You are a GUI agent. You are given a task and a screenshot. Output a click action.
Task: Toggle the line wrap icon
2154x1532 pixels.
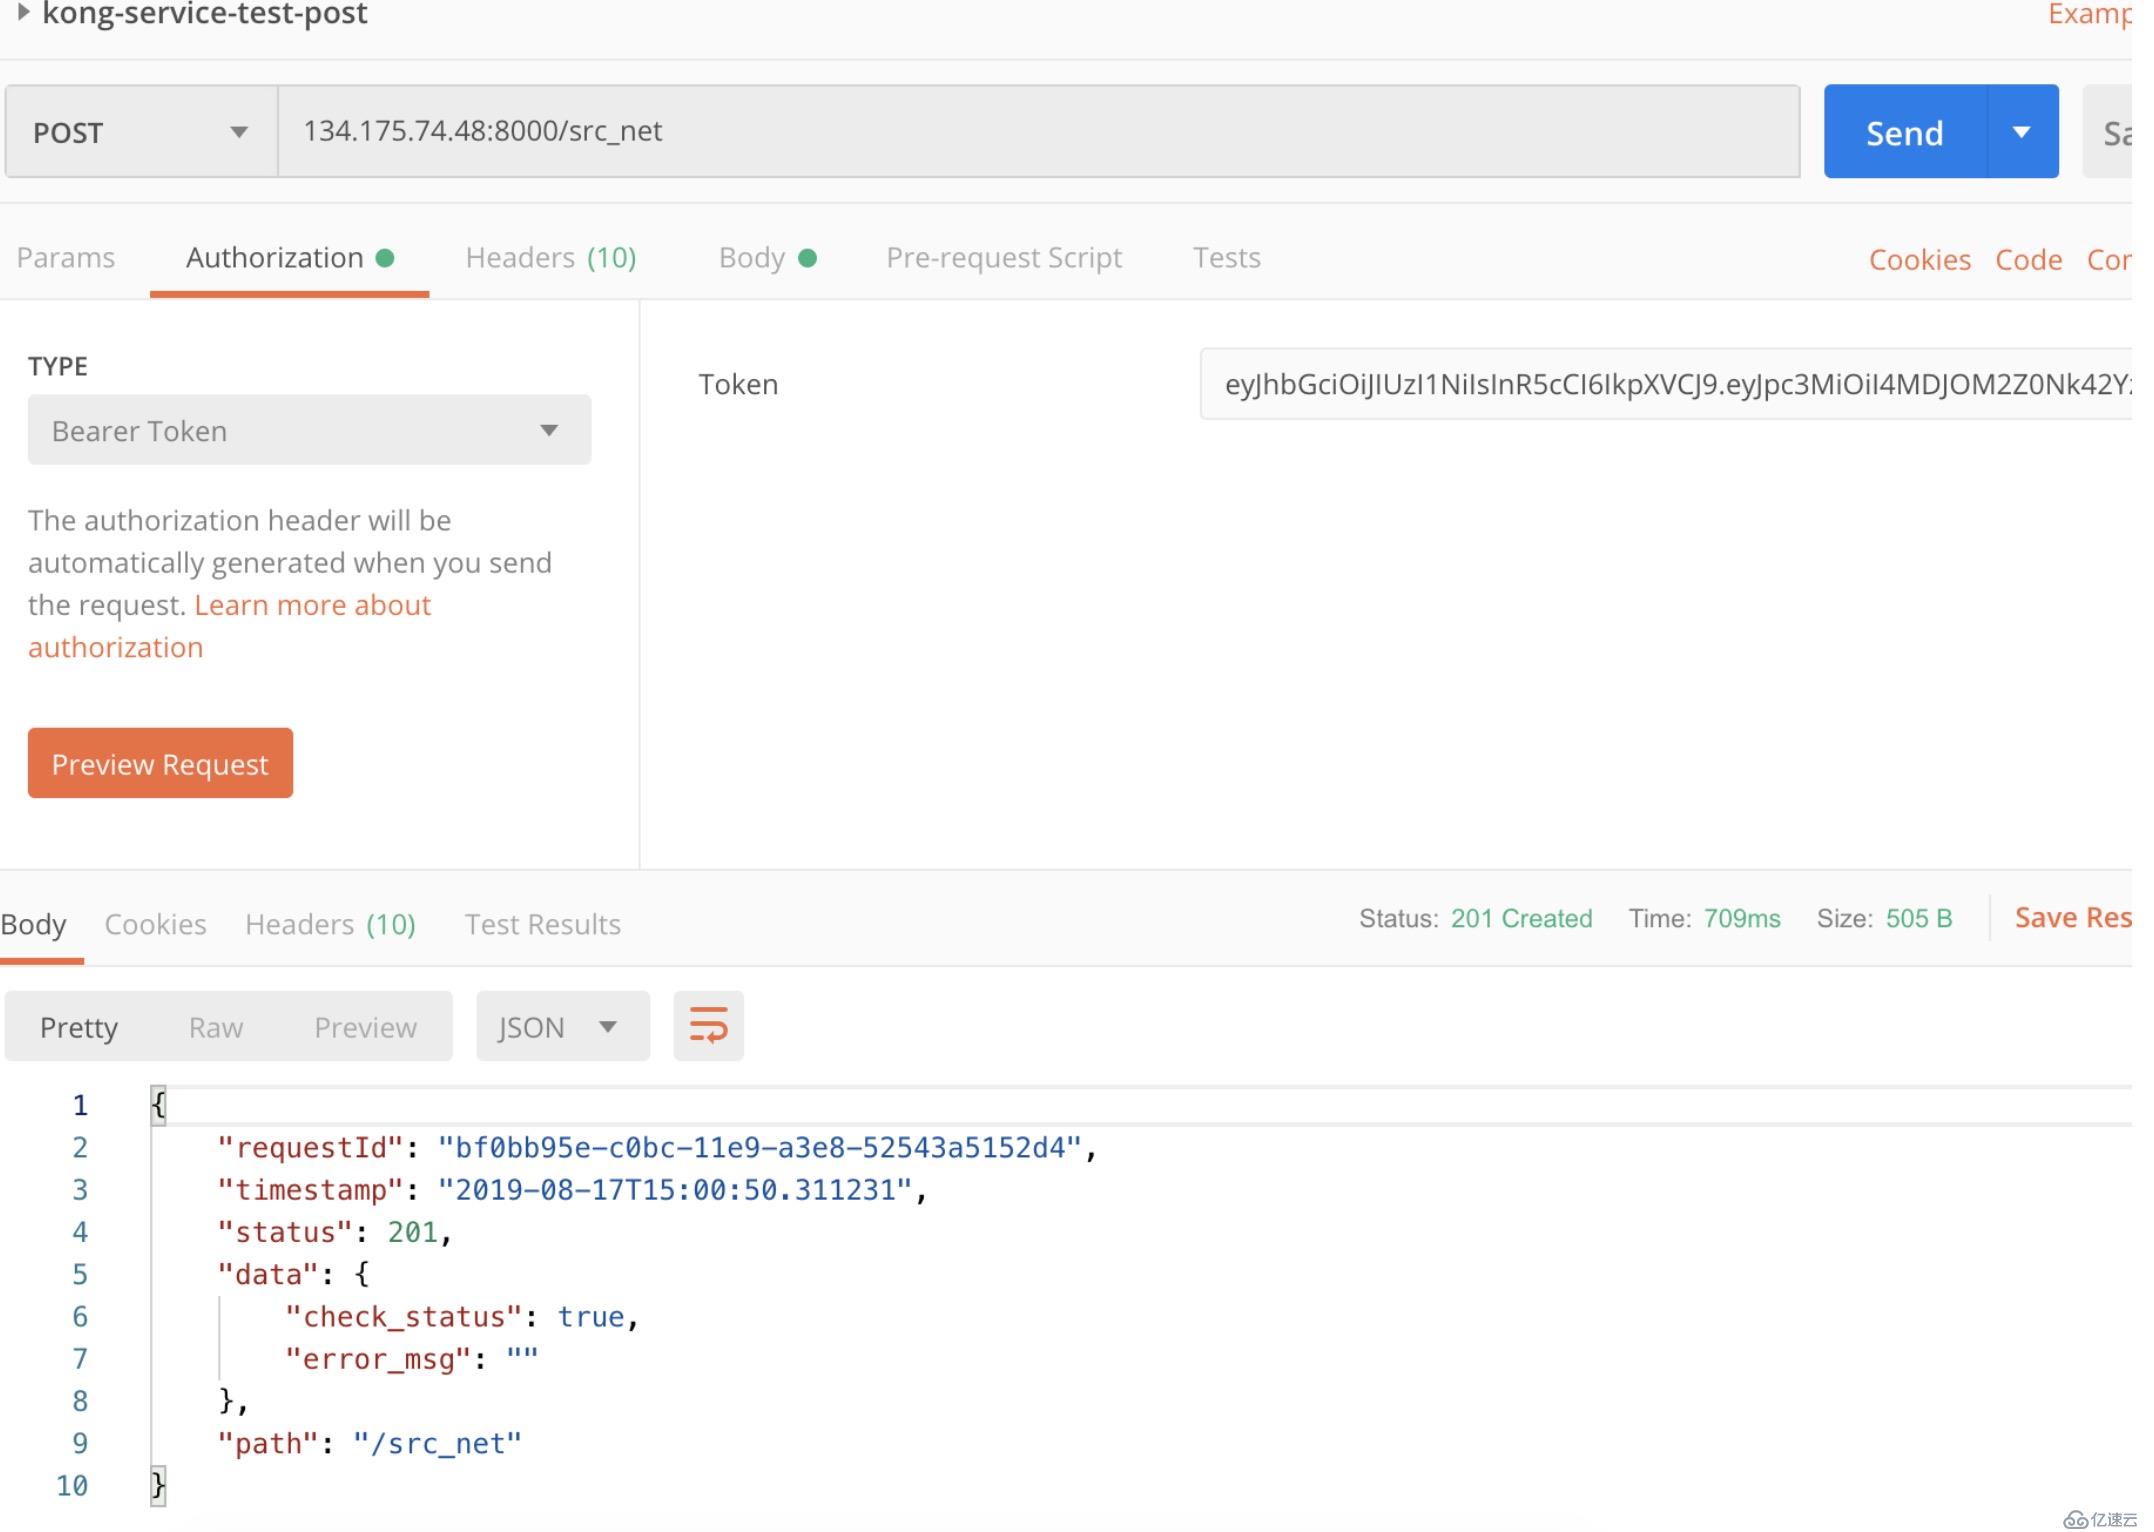tap(708, 1026)
